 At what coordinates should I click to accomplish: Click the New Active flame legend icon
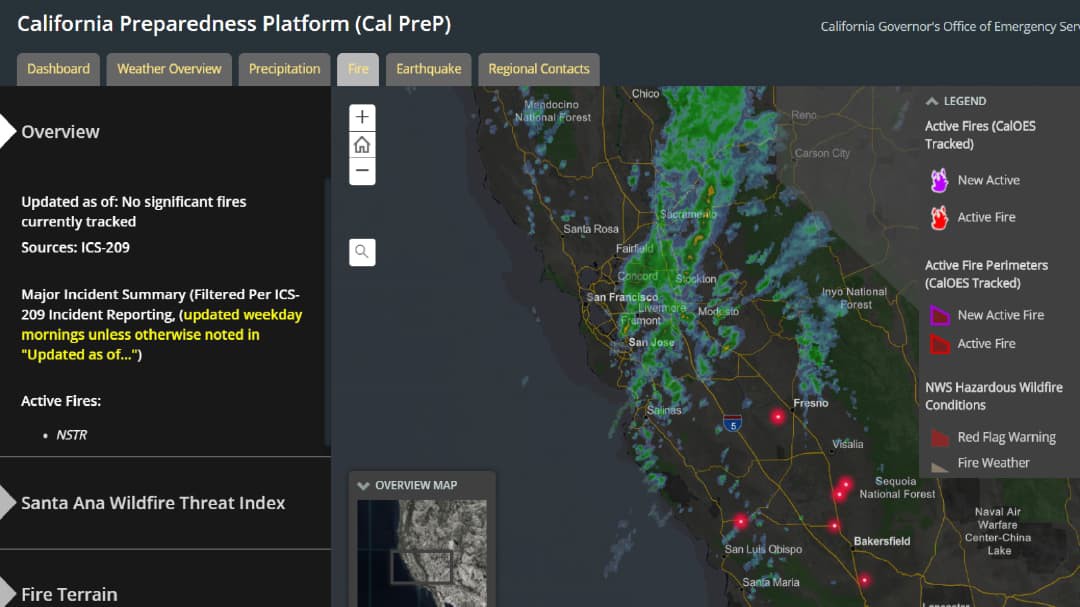(939, 181)
